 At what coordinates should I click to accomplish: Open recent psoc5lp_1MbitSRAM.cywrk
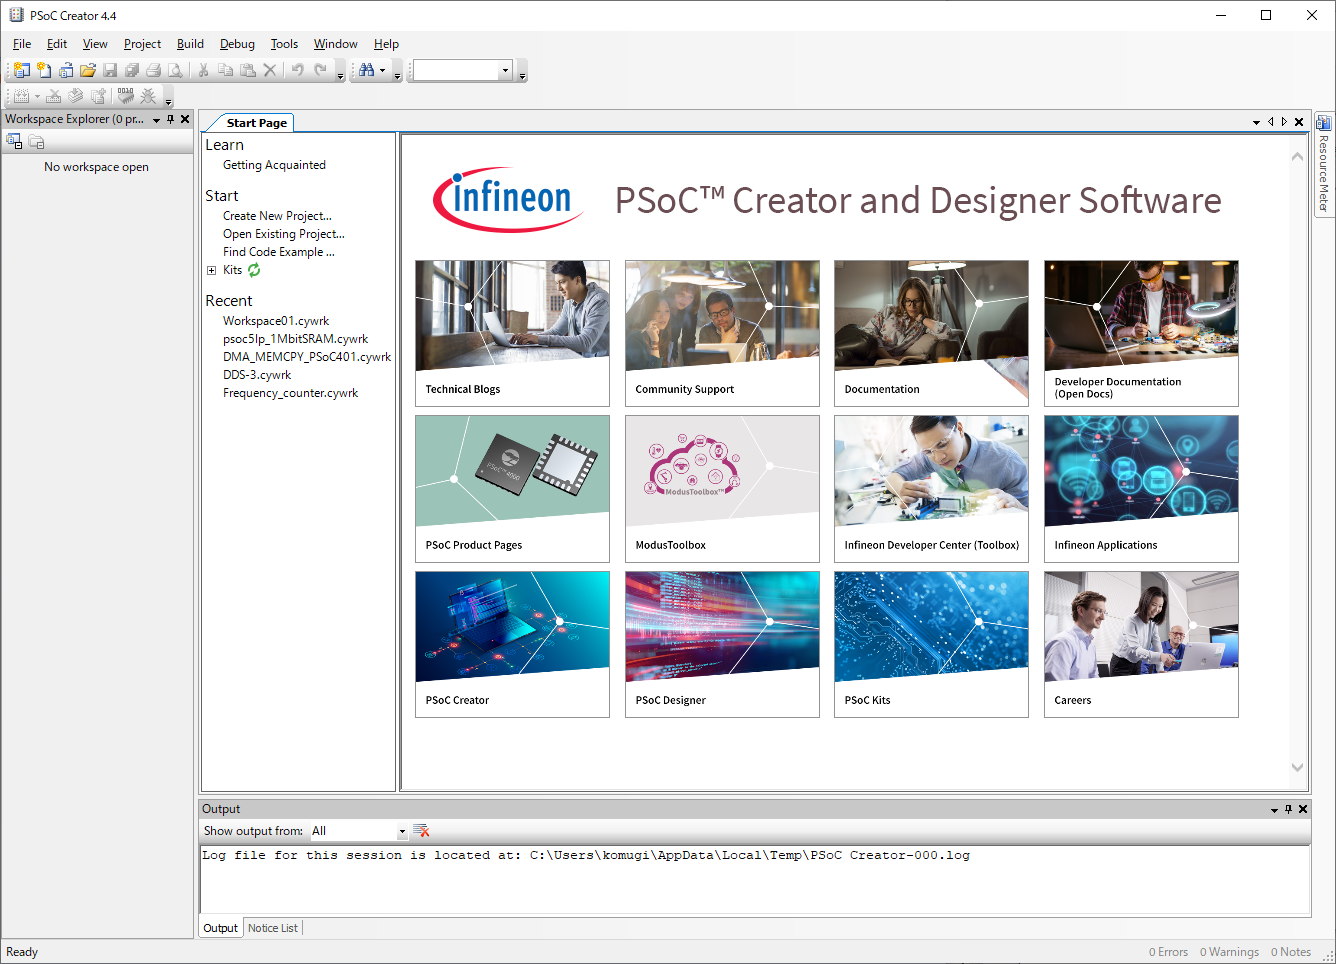click(295, 339)
